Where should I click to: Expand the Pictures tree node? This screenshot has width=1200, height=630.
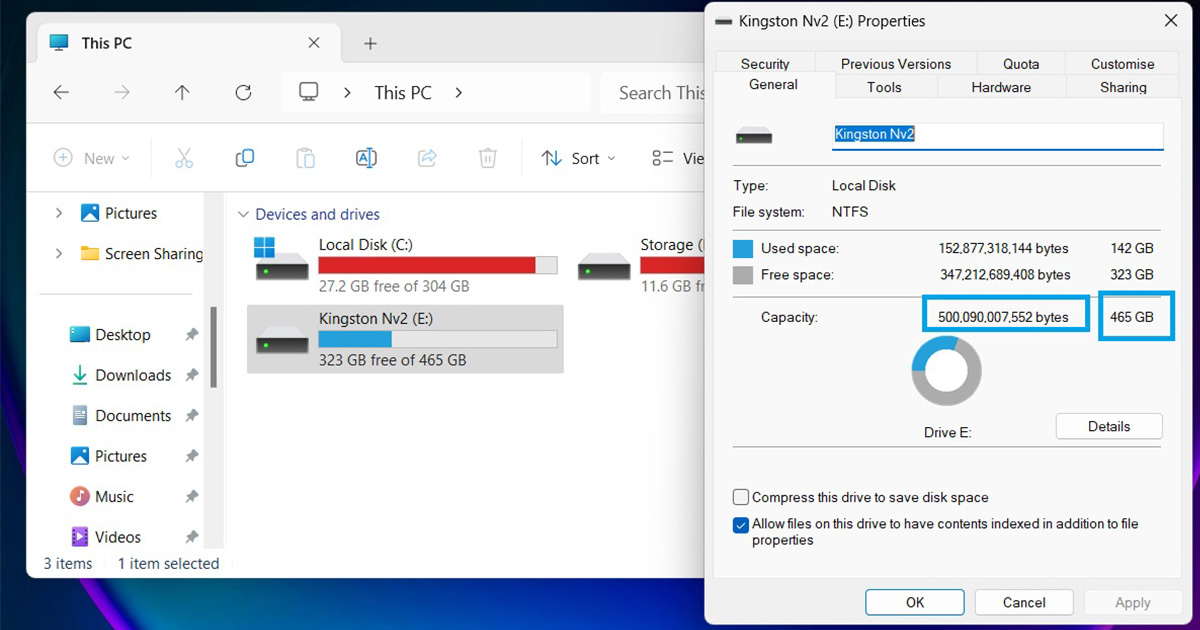[59, 213]
